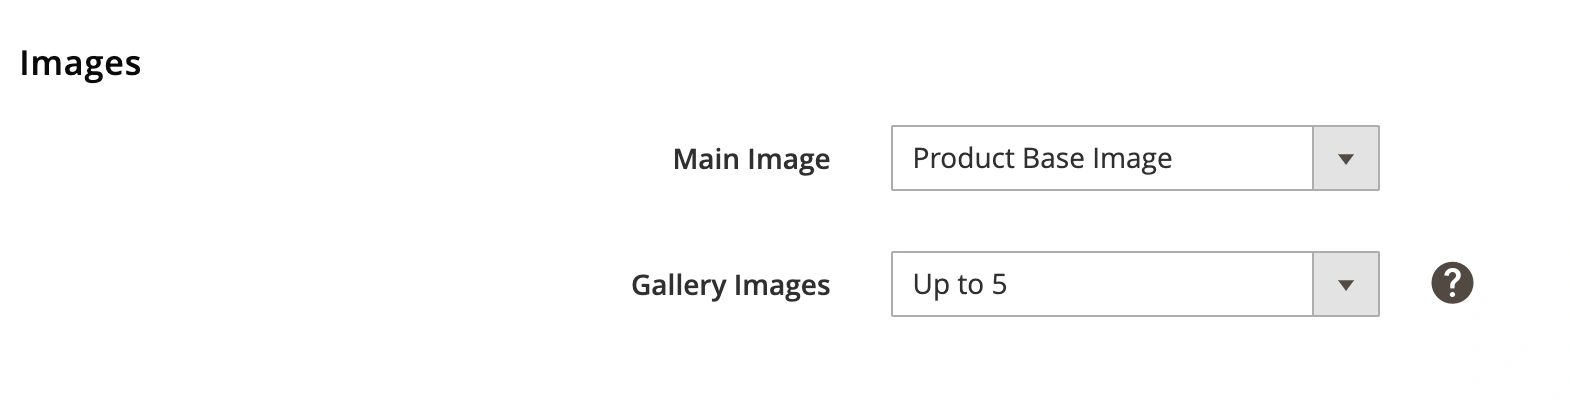Open the Up to 5 select box
Image resolution: width=1570 pixels, height=400 pixels.
pos(1134,284)
